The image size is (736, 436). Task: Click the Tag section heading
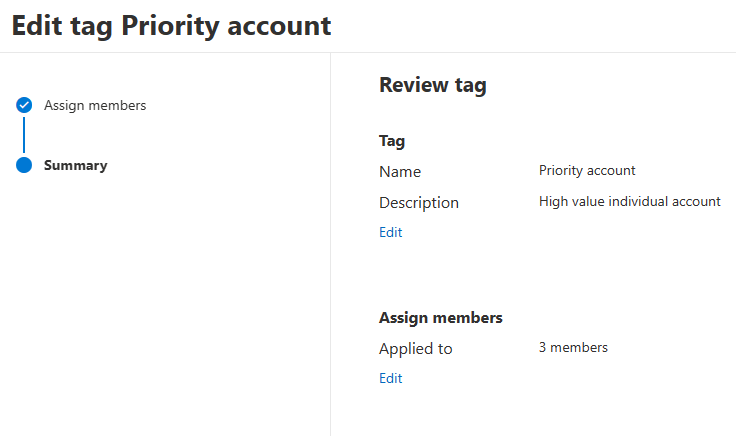tap(392, 141)
